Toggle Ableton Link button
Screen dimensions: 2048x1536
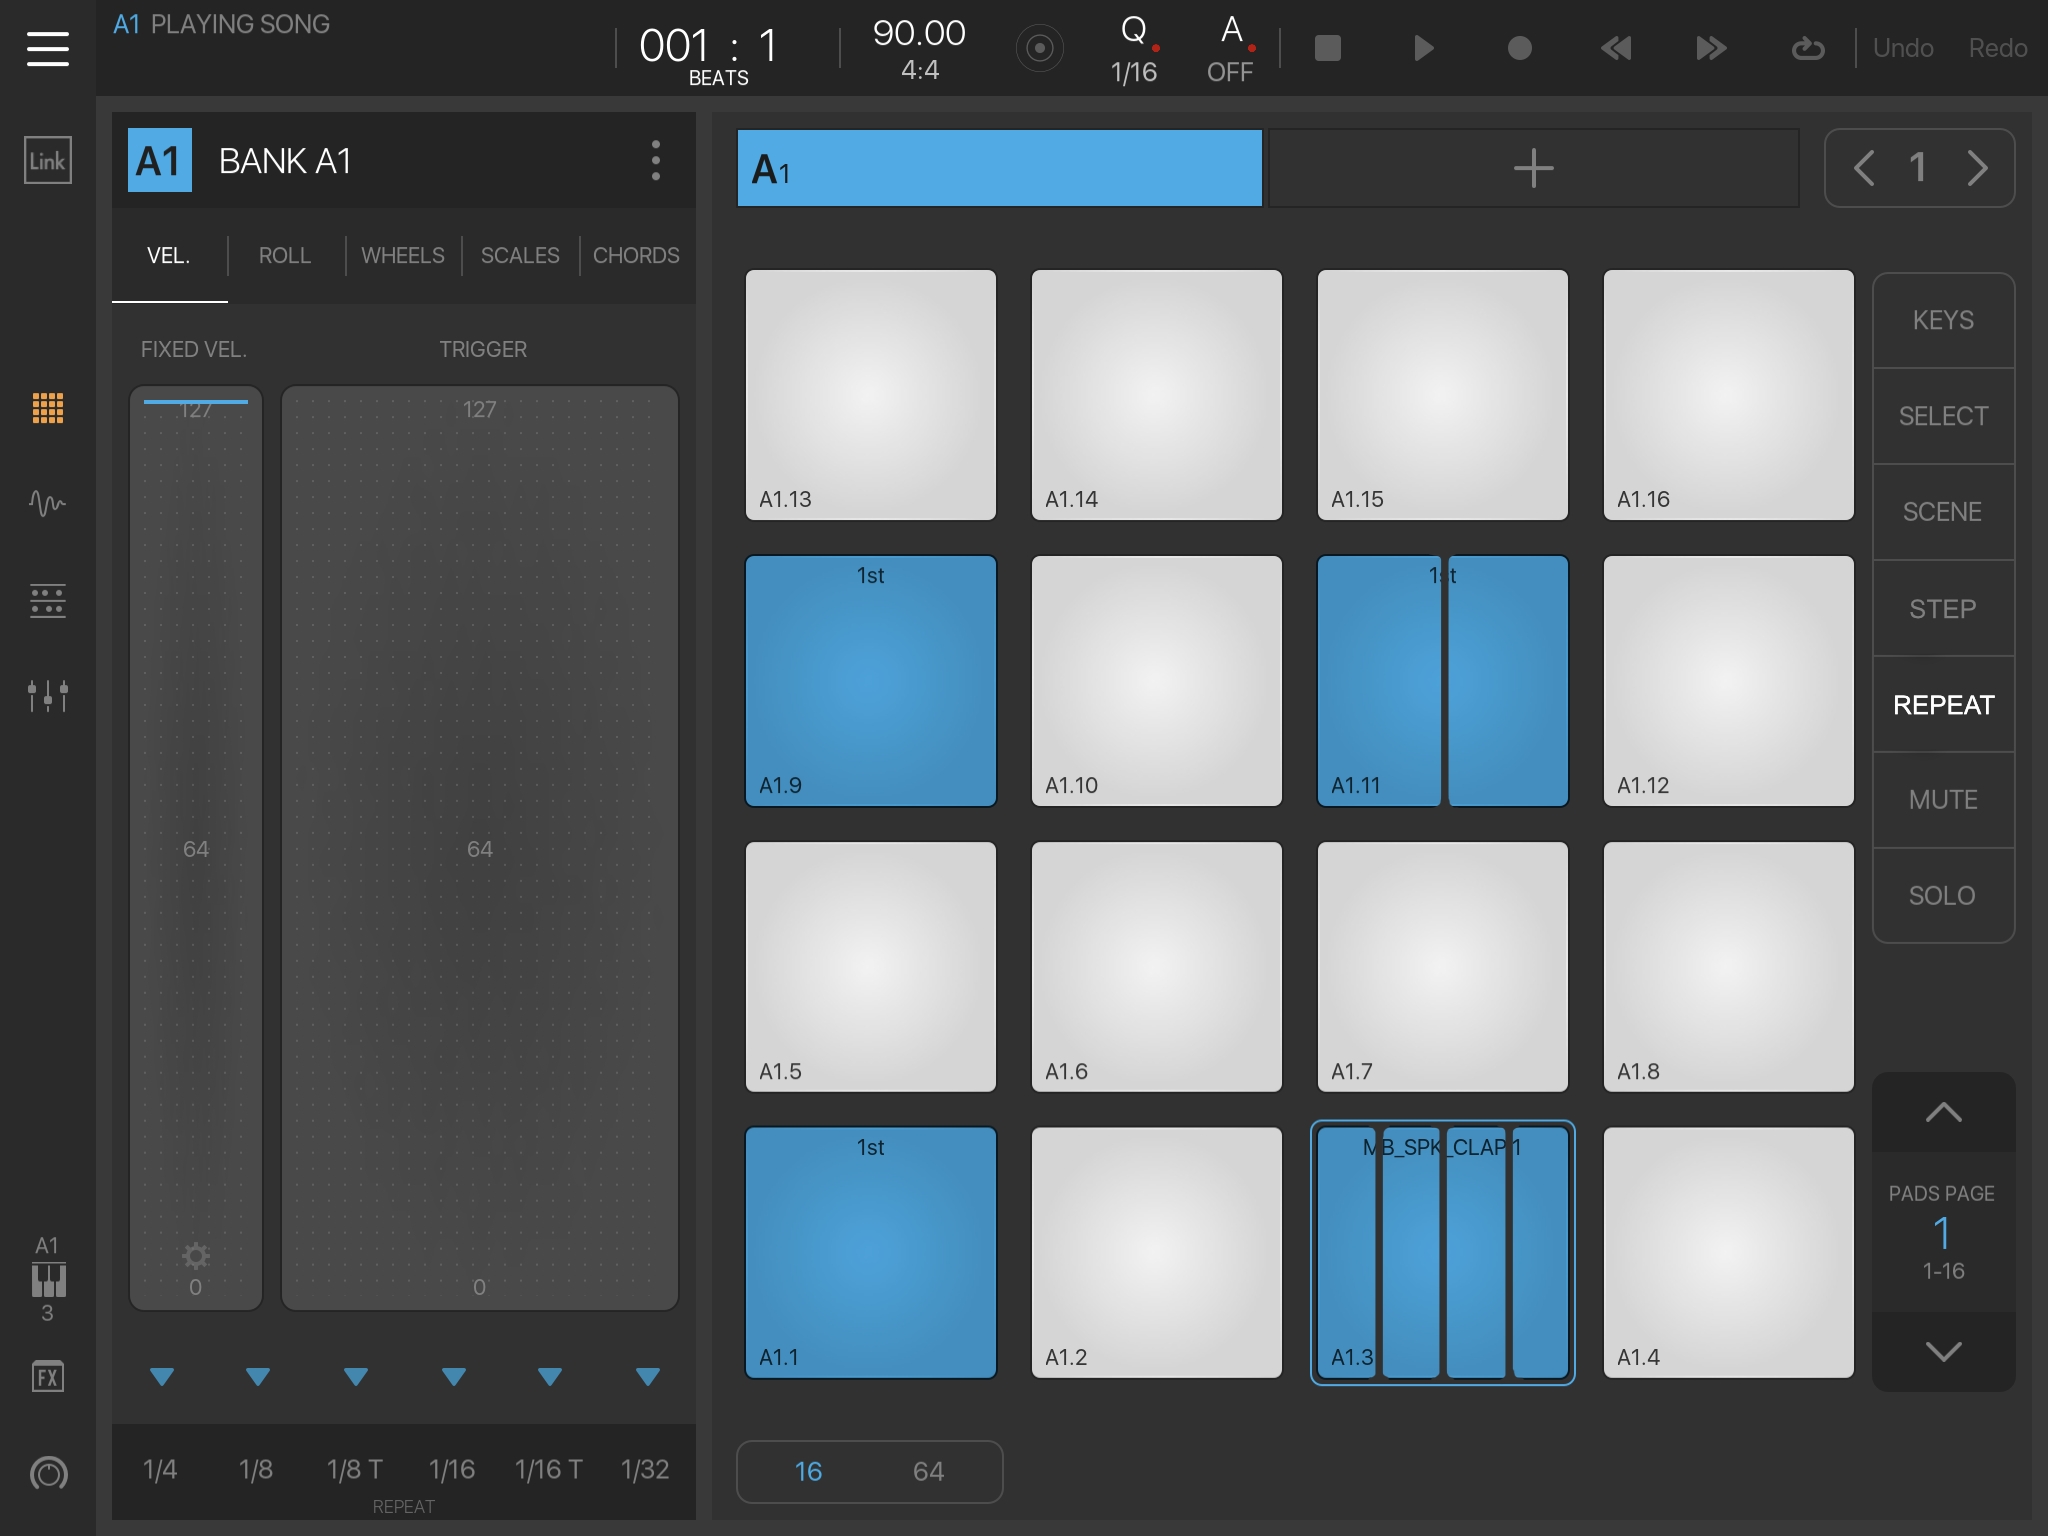pyautogui.click(x=48, y=160)
